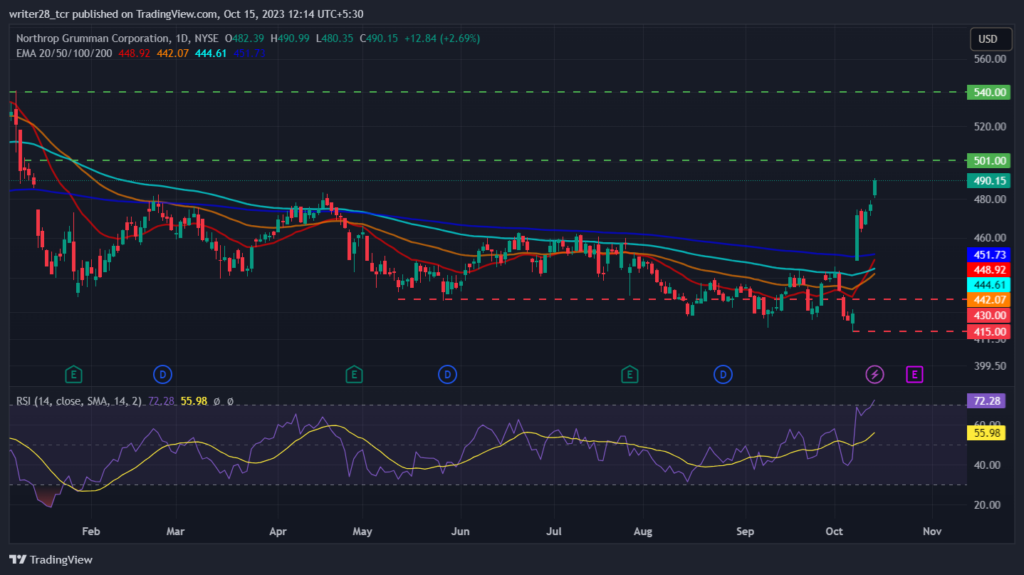Click the Feb label on time axis
Screen dimensions: 1024x575
click(x=91, y=531)
